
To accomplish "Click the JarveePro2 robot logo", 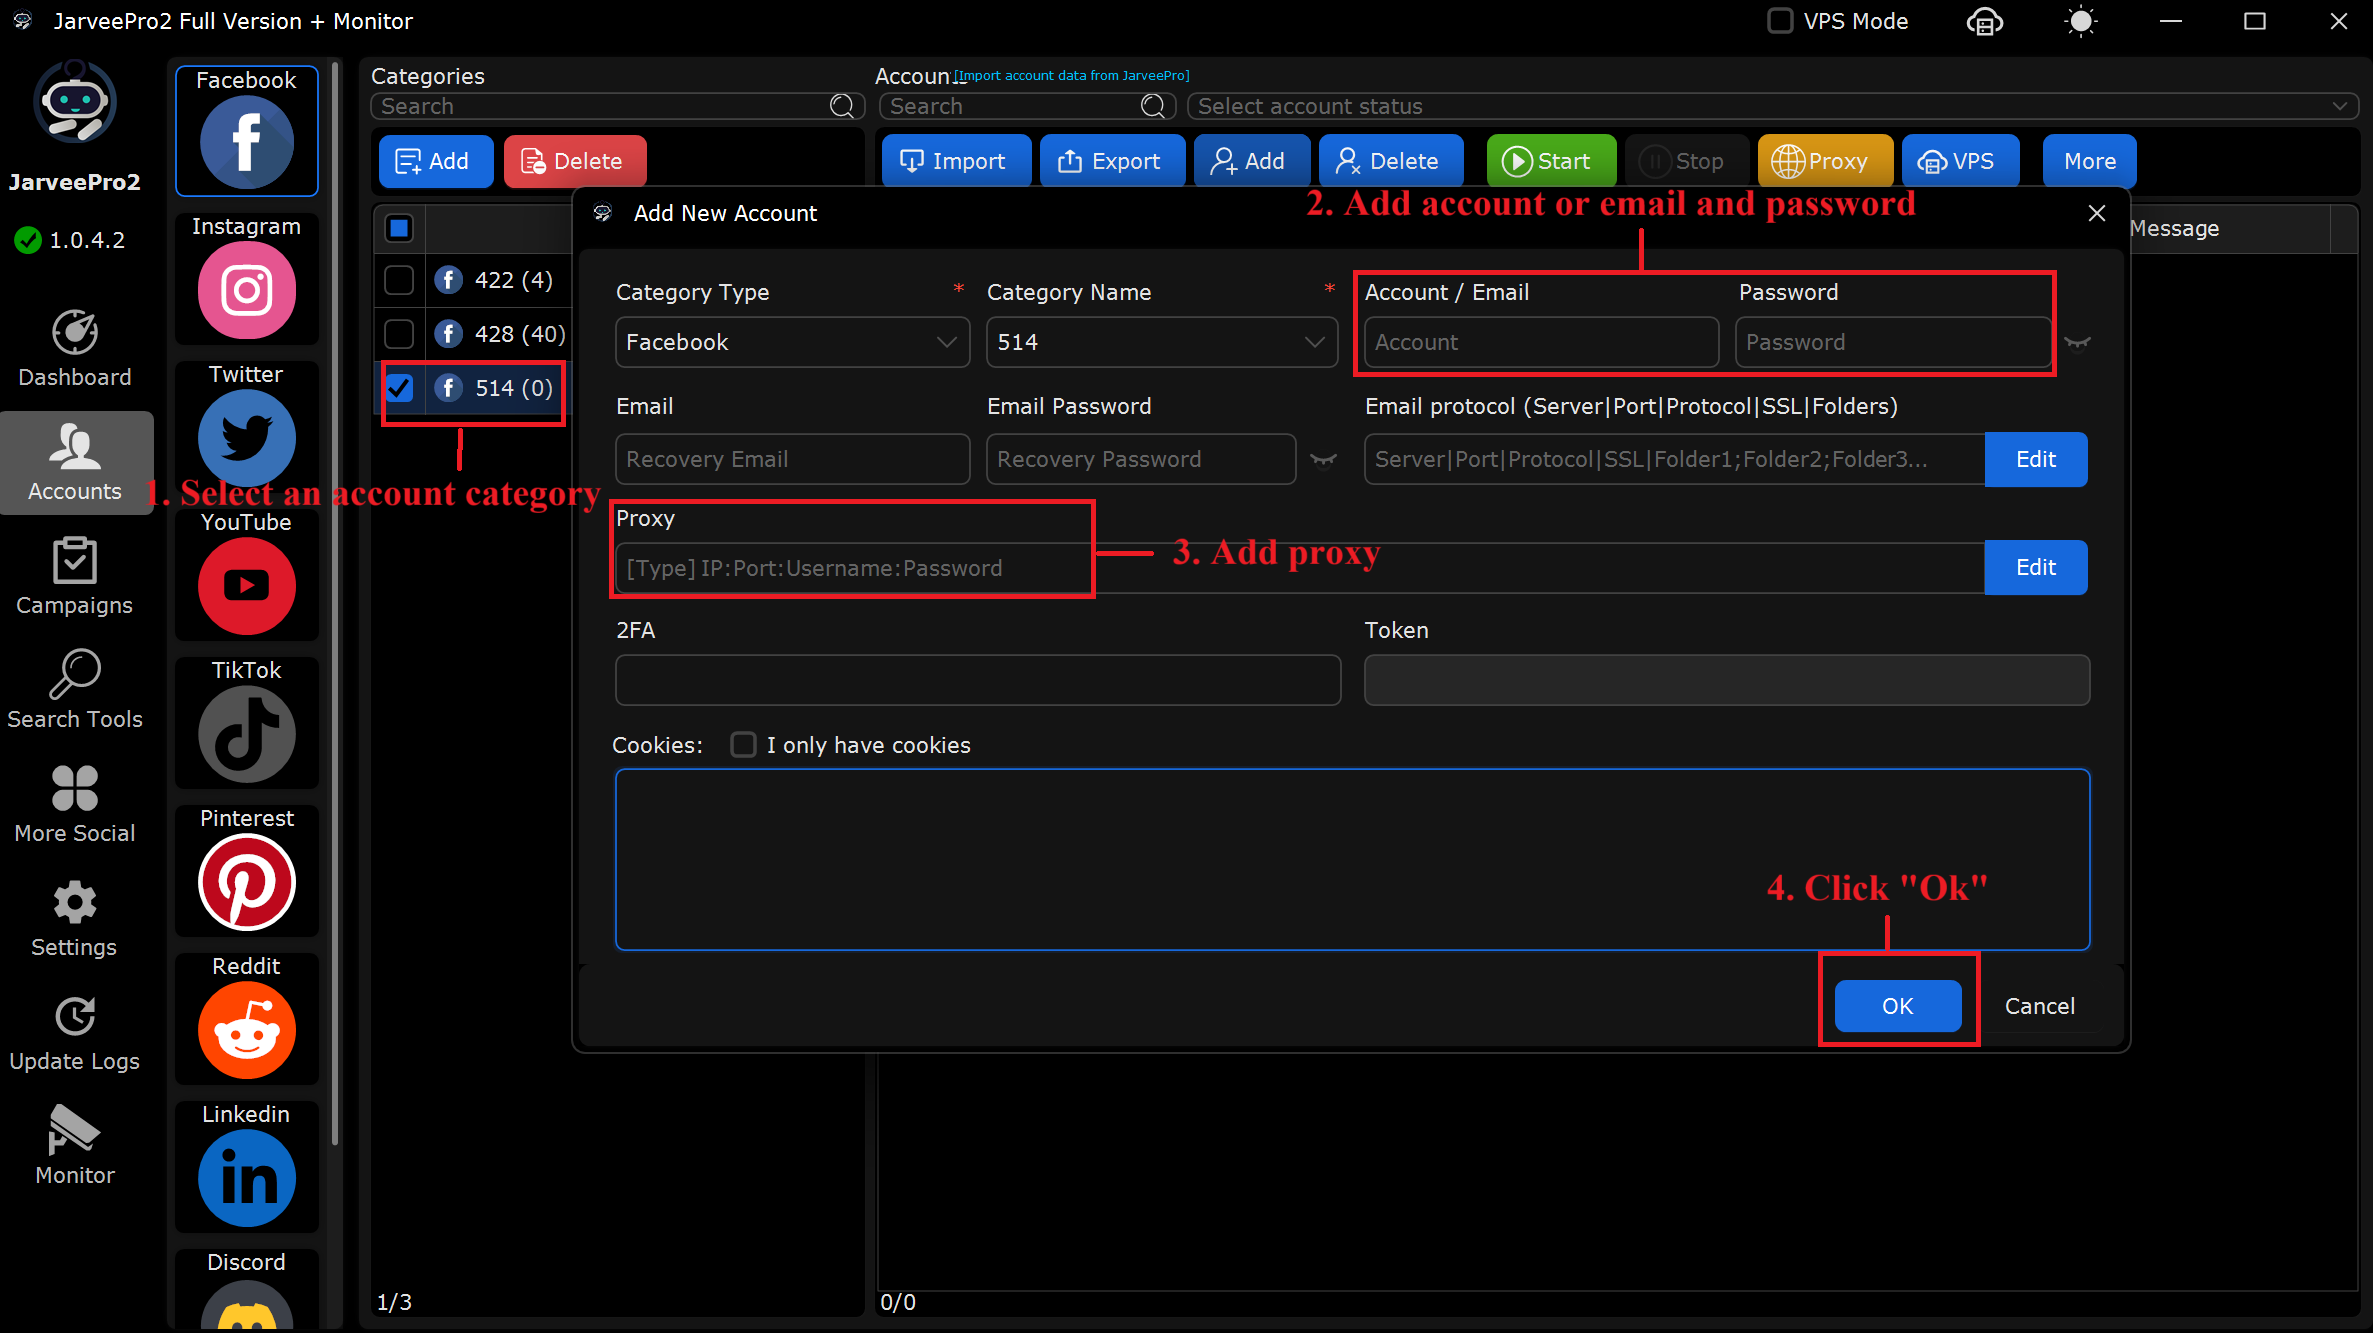I will pyautogui.click(x=75, y=101).
